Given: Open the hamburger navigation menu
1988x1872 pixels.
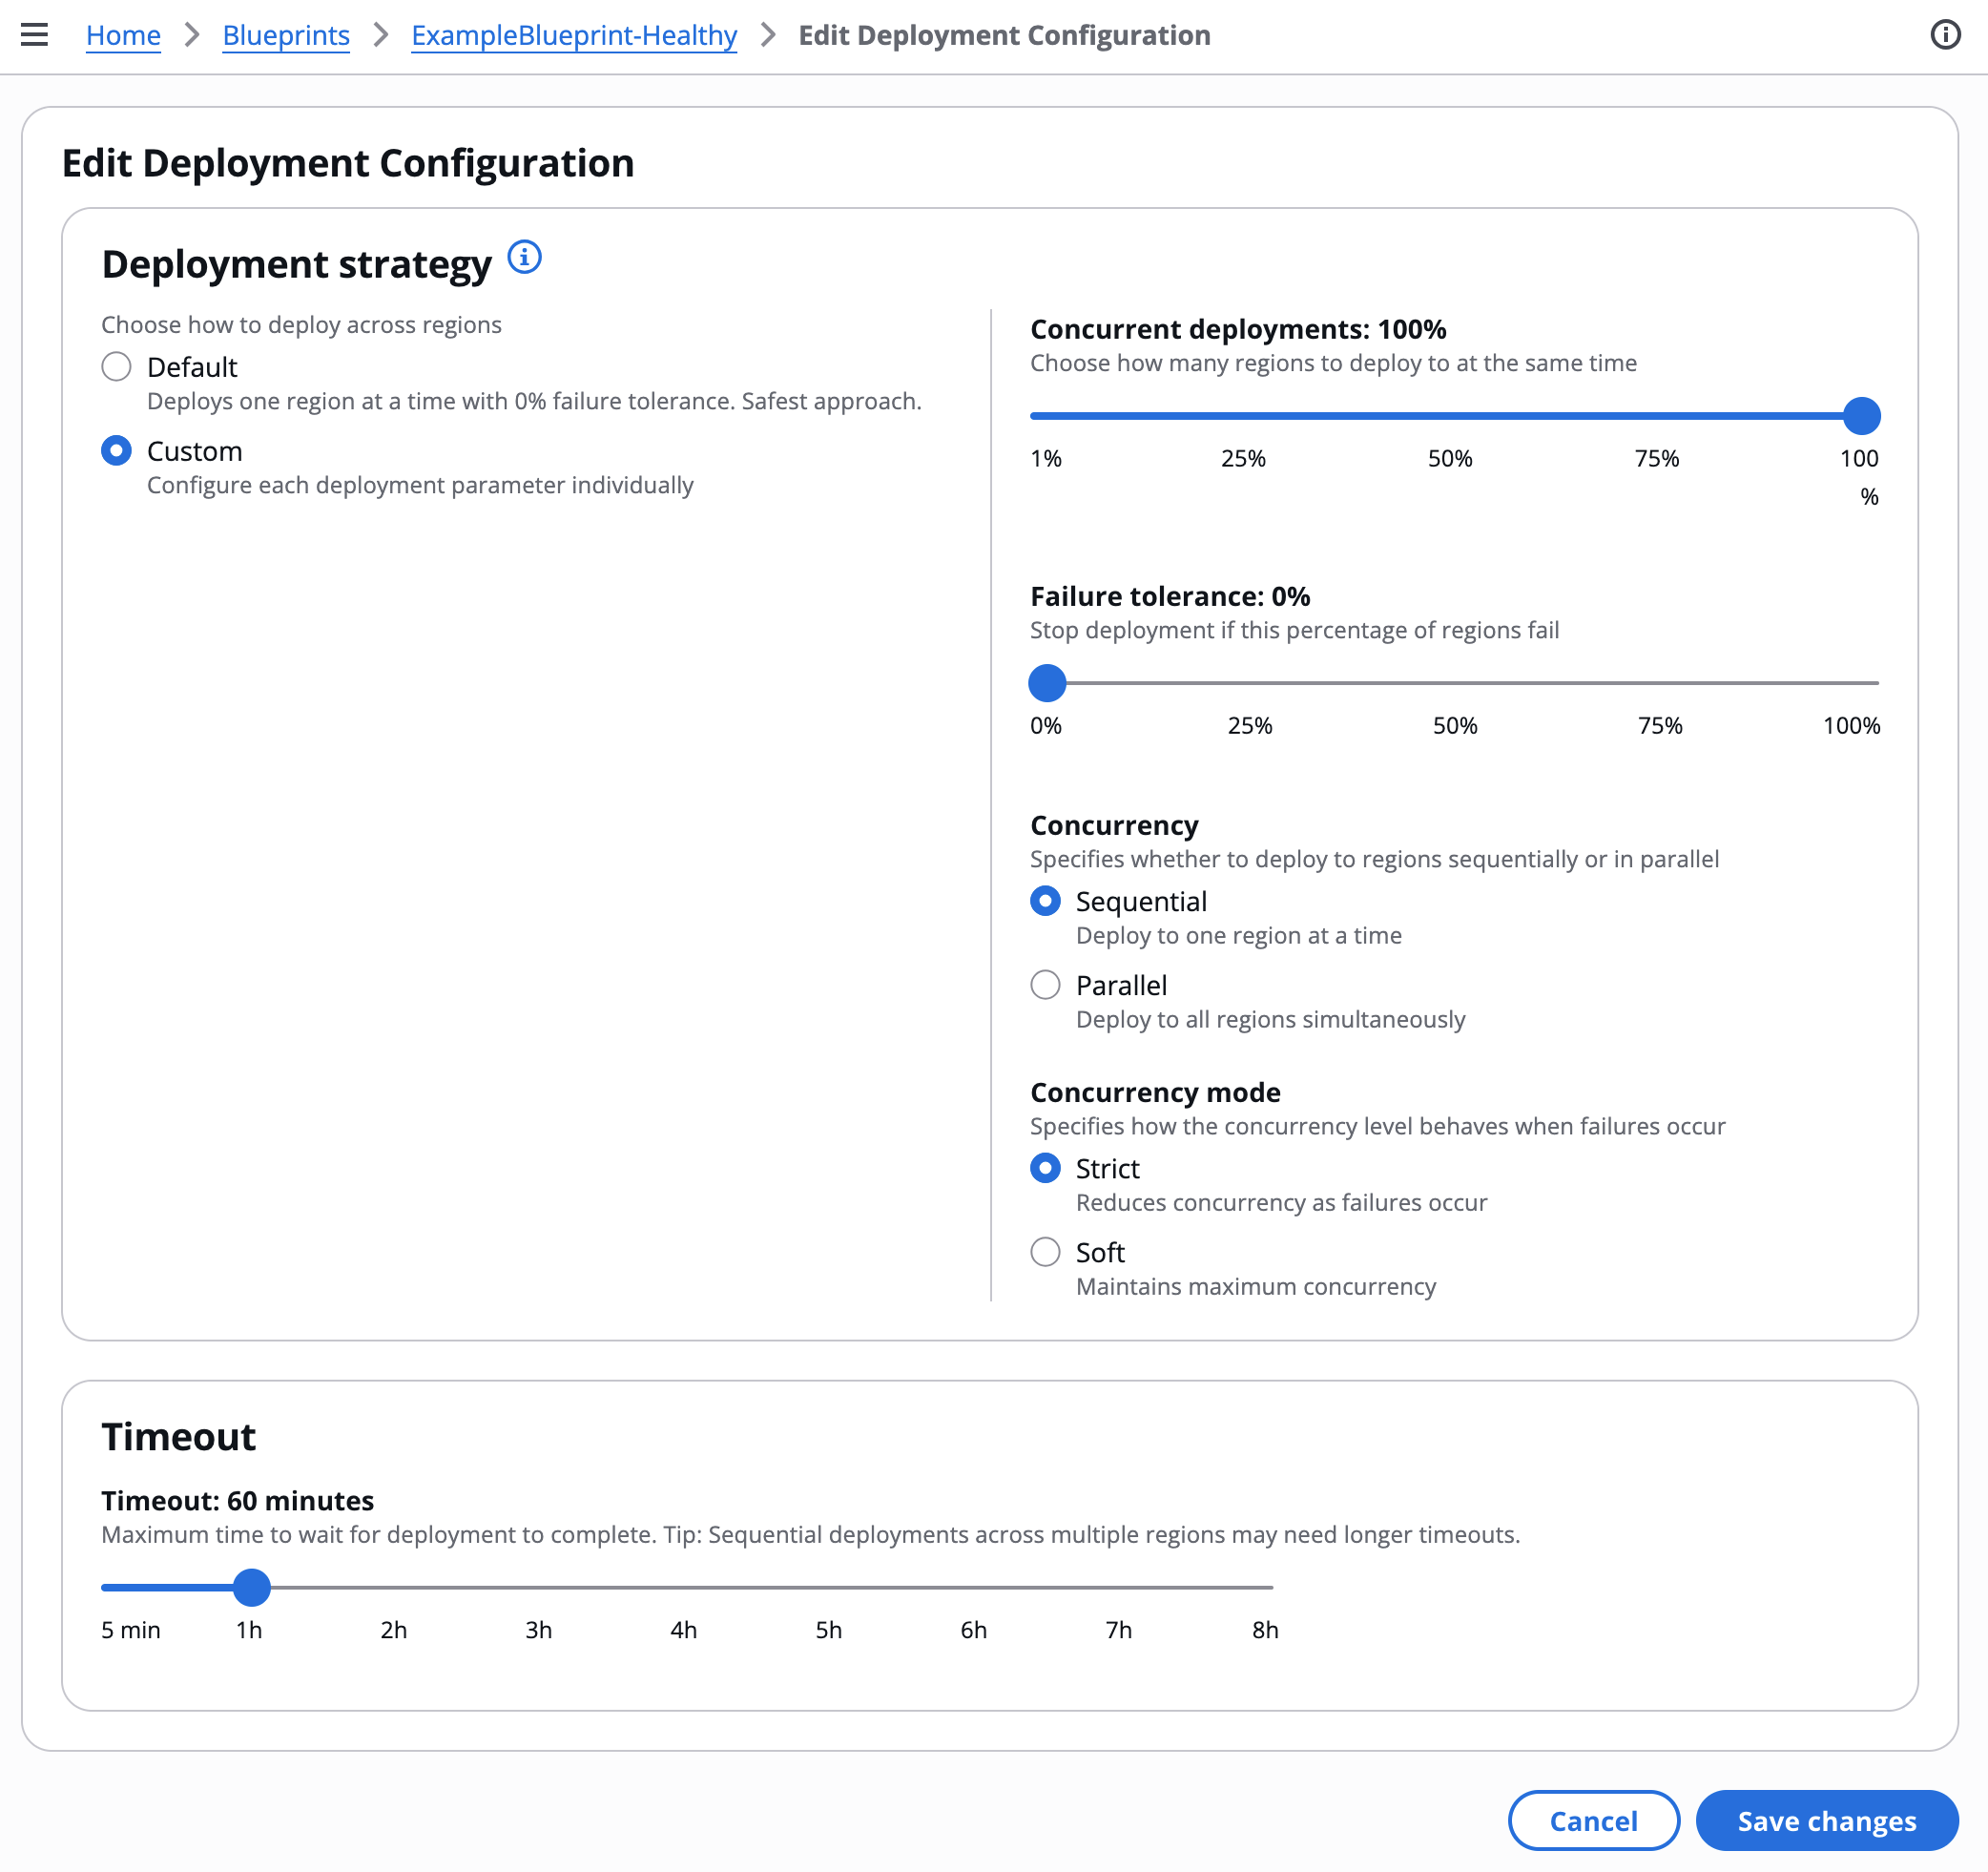Looking at the screenshot, I should click(34, 35).
